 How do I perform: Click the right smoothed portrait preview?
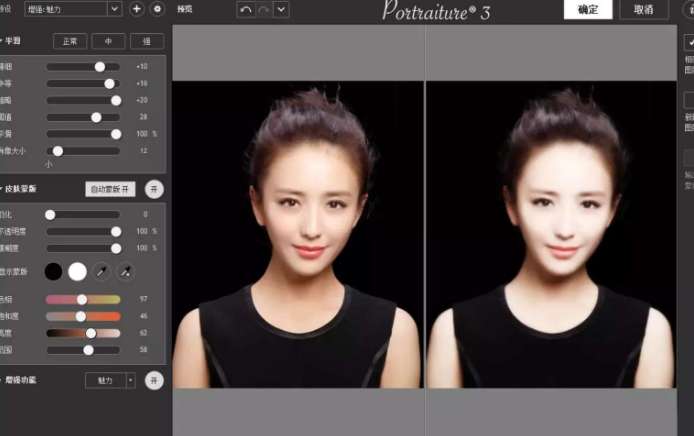(551, 235)
